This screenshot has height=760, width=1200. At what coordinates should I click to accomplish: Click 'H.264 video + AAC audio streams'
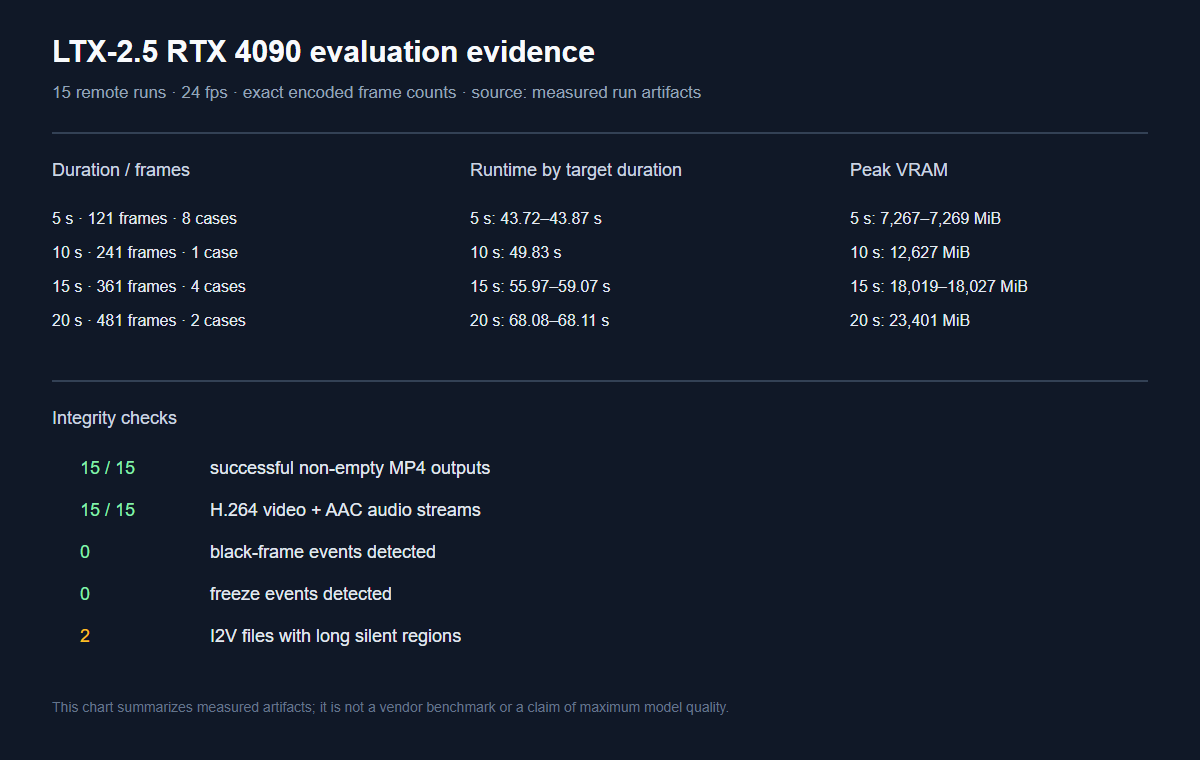[345, 510]
